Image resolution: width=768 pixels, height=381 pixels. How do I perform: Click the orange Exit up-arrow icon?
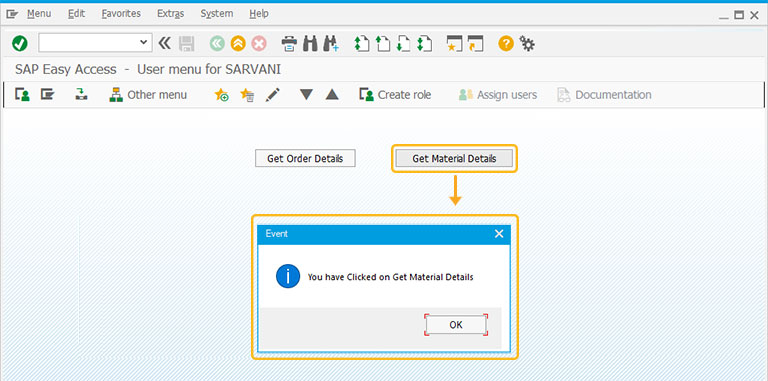pyautogui.click(x=238, y=44)
